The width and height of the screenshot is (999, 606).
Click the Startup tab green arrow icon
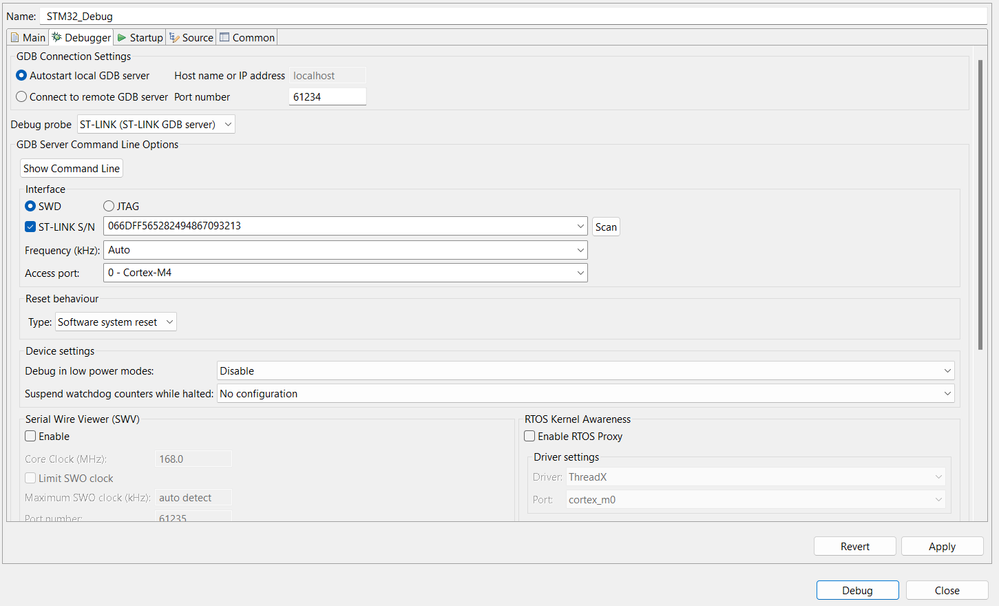click(122, 38)
